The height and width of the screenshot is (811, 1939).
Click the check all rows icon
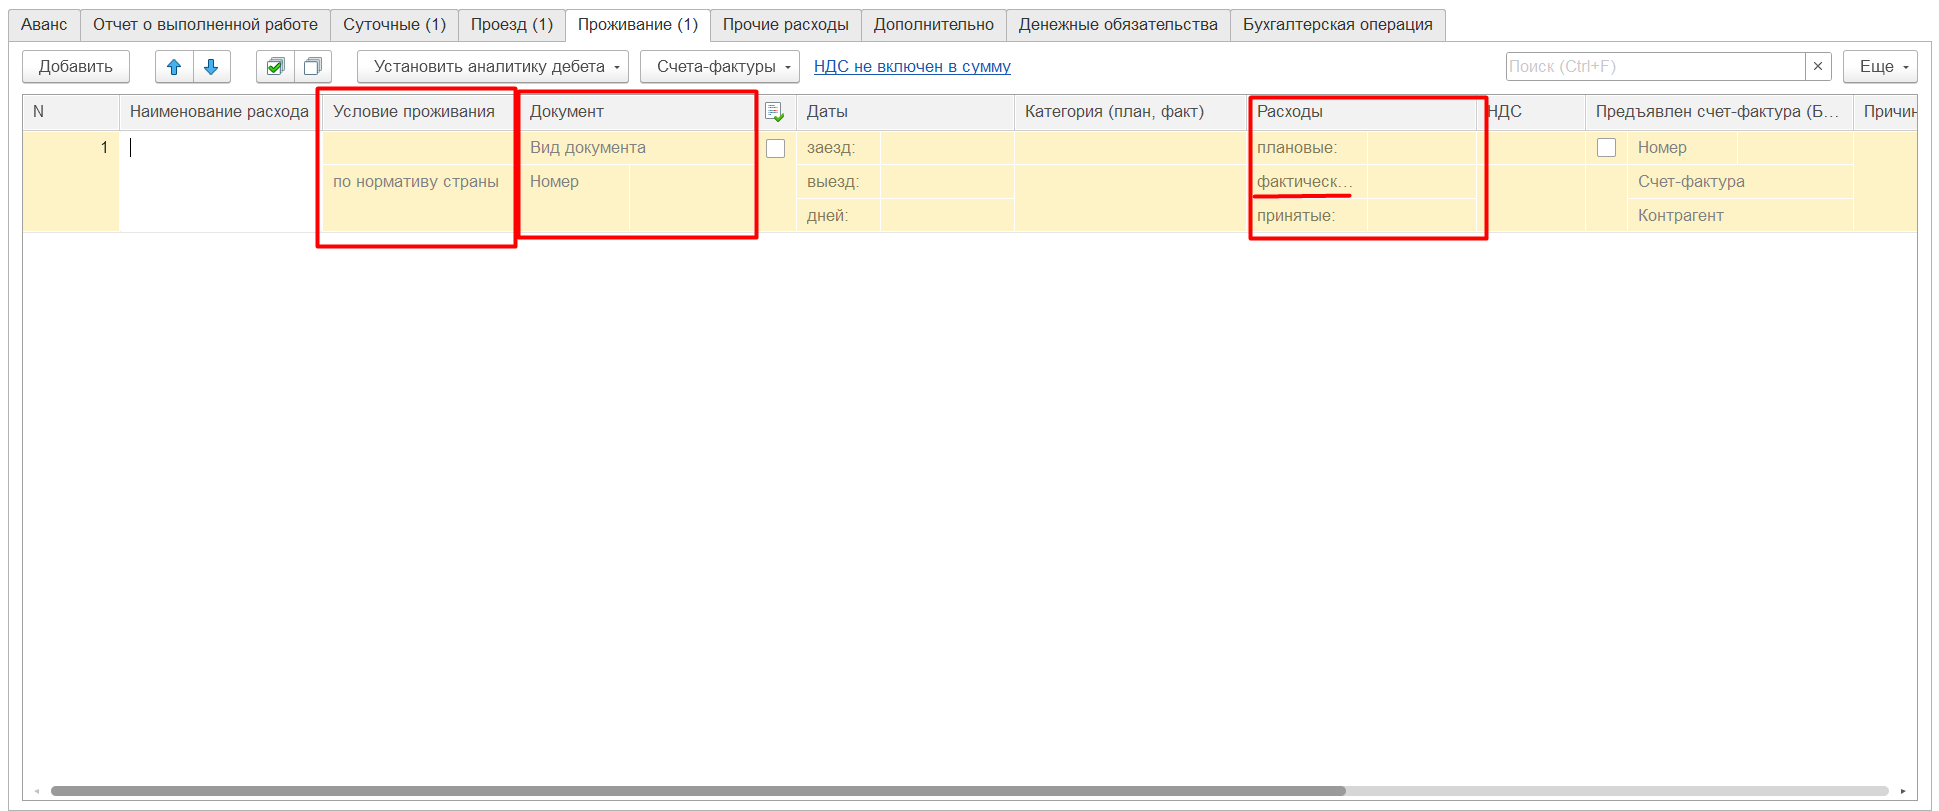tap(275, 67)
